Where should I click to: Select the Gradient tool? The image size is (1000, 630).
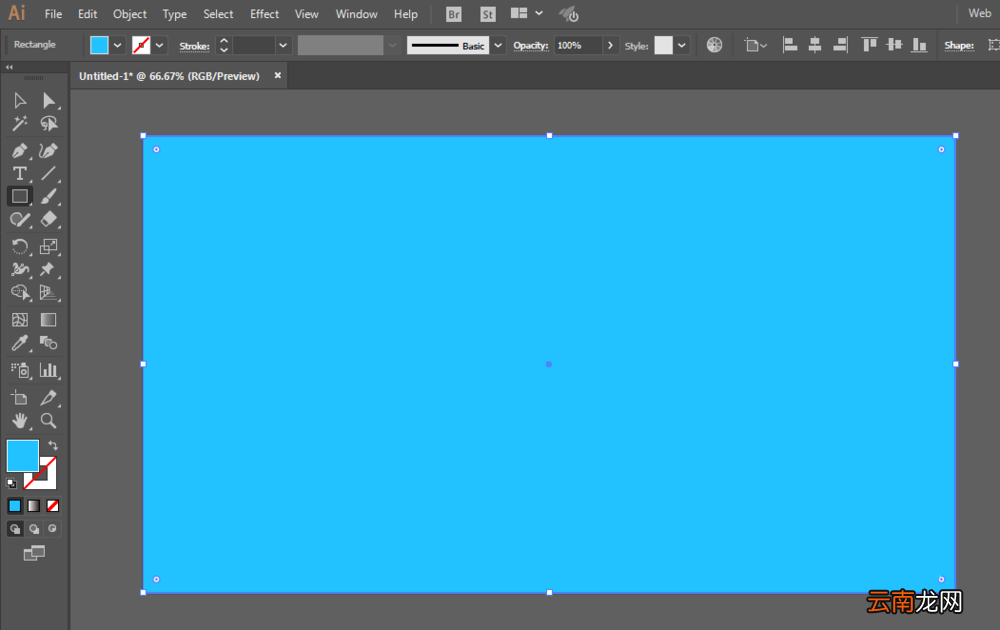[x=48, y=319]
